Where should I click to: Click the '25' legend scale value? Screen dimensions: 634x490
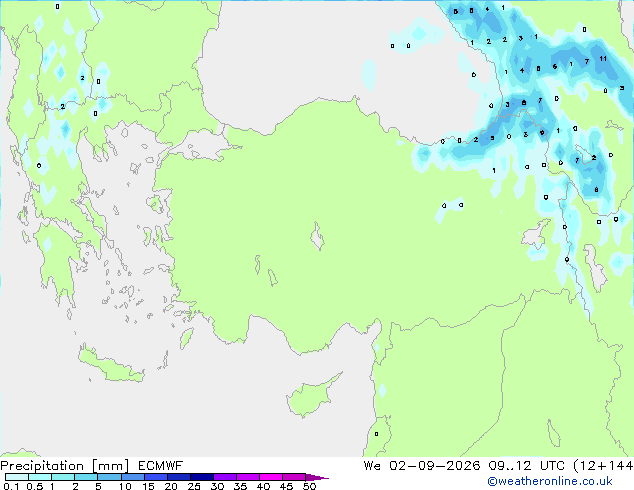pyautogui.click(x=194, y=486)
